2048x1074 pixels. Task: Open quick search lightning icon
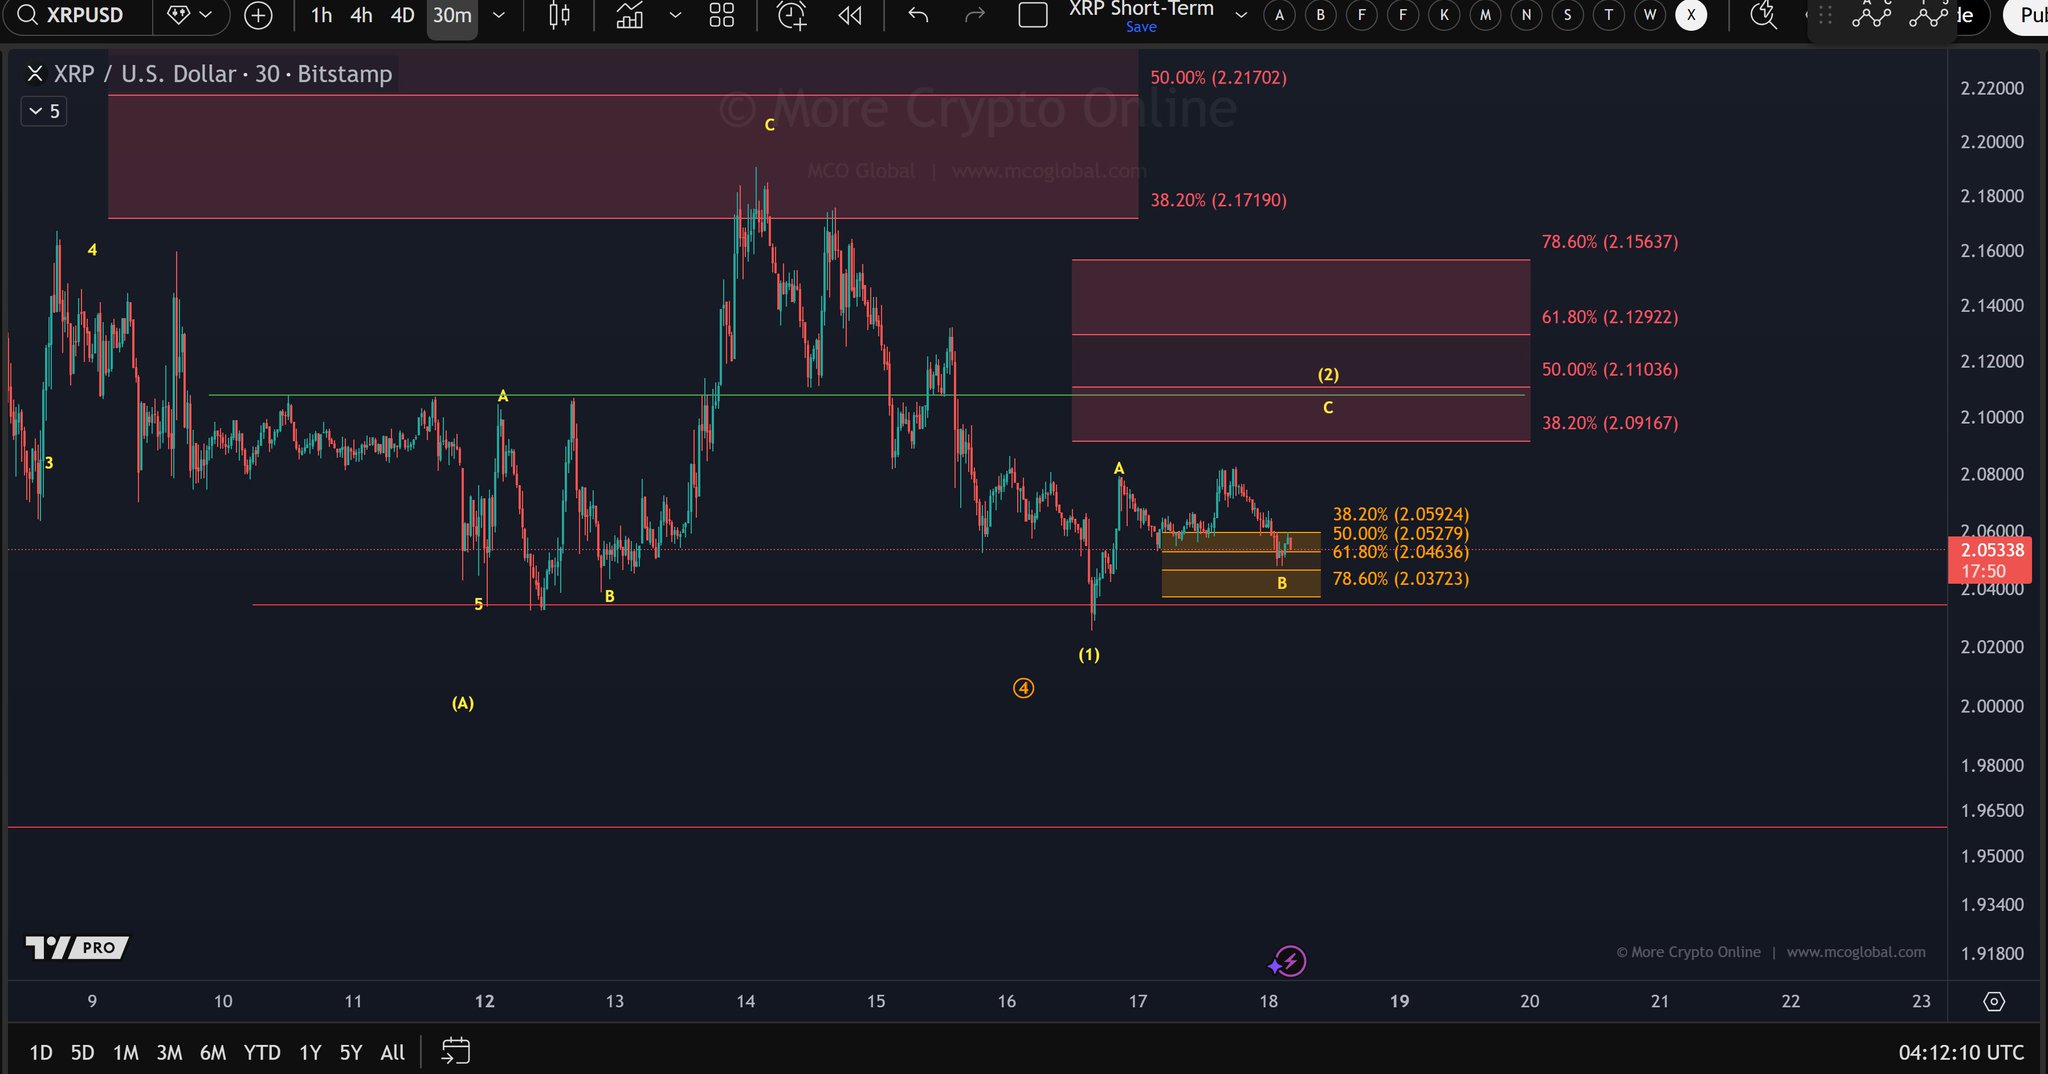tap(1763, 15)
